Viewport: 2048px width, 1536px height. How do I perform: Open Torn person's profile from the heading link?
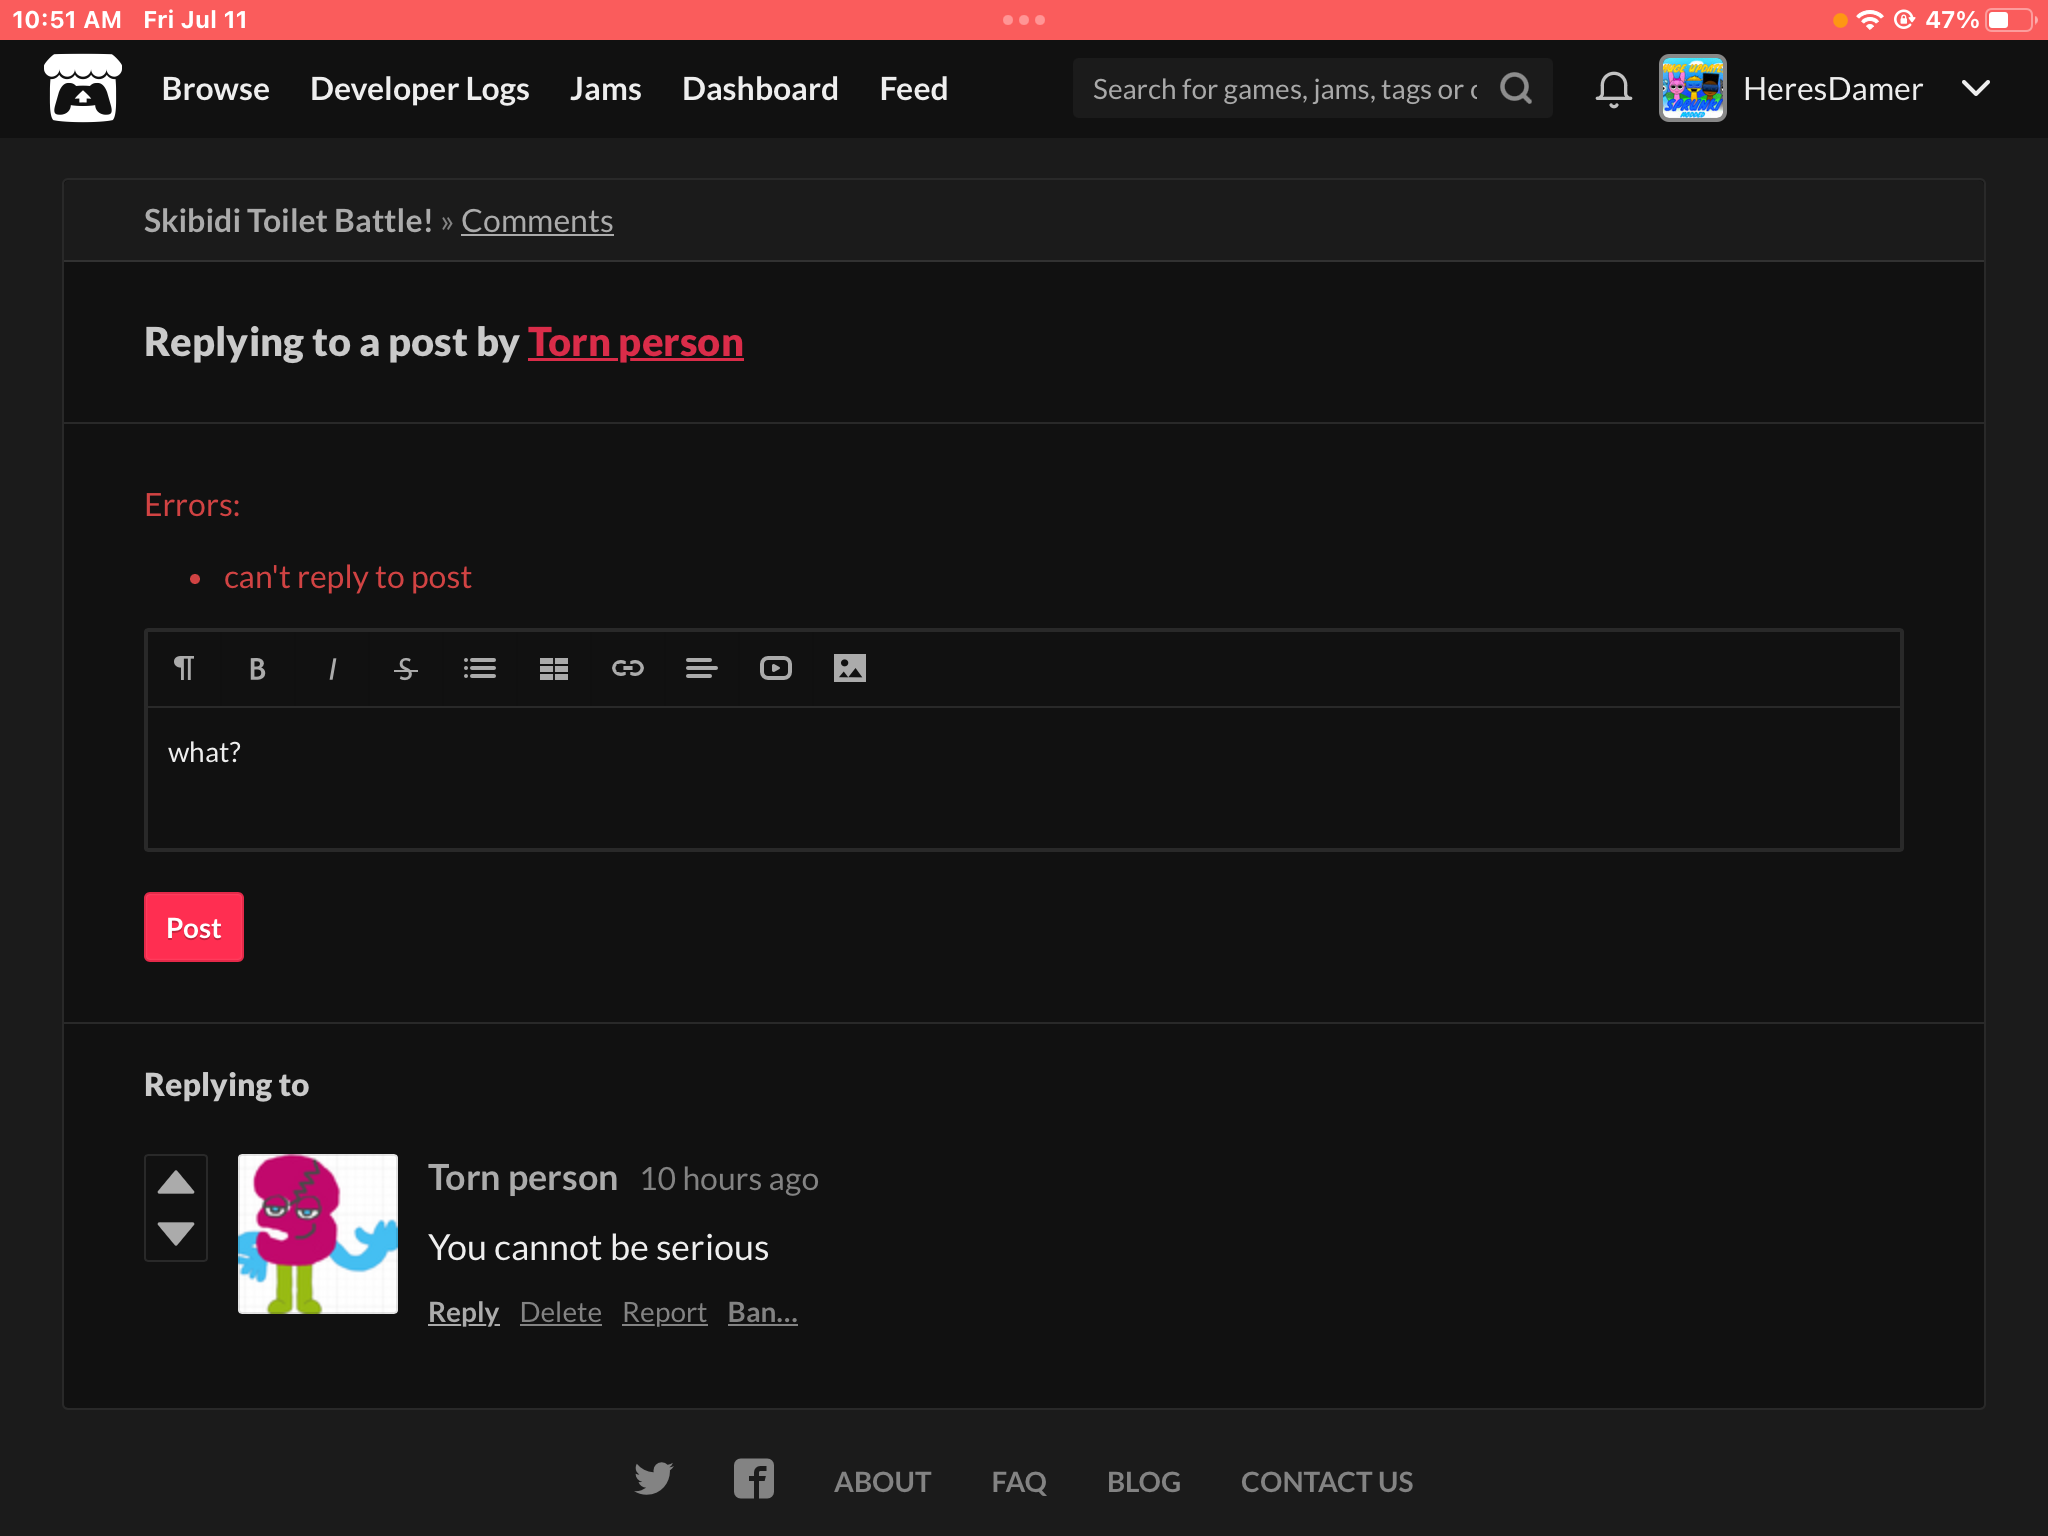pyautogui.click(x=636, y=342)
